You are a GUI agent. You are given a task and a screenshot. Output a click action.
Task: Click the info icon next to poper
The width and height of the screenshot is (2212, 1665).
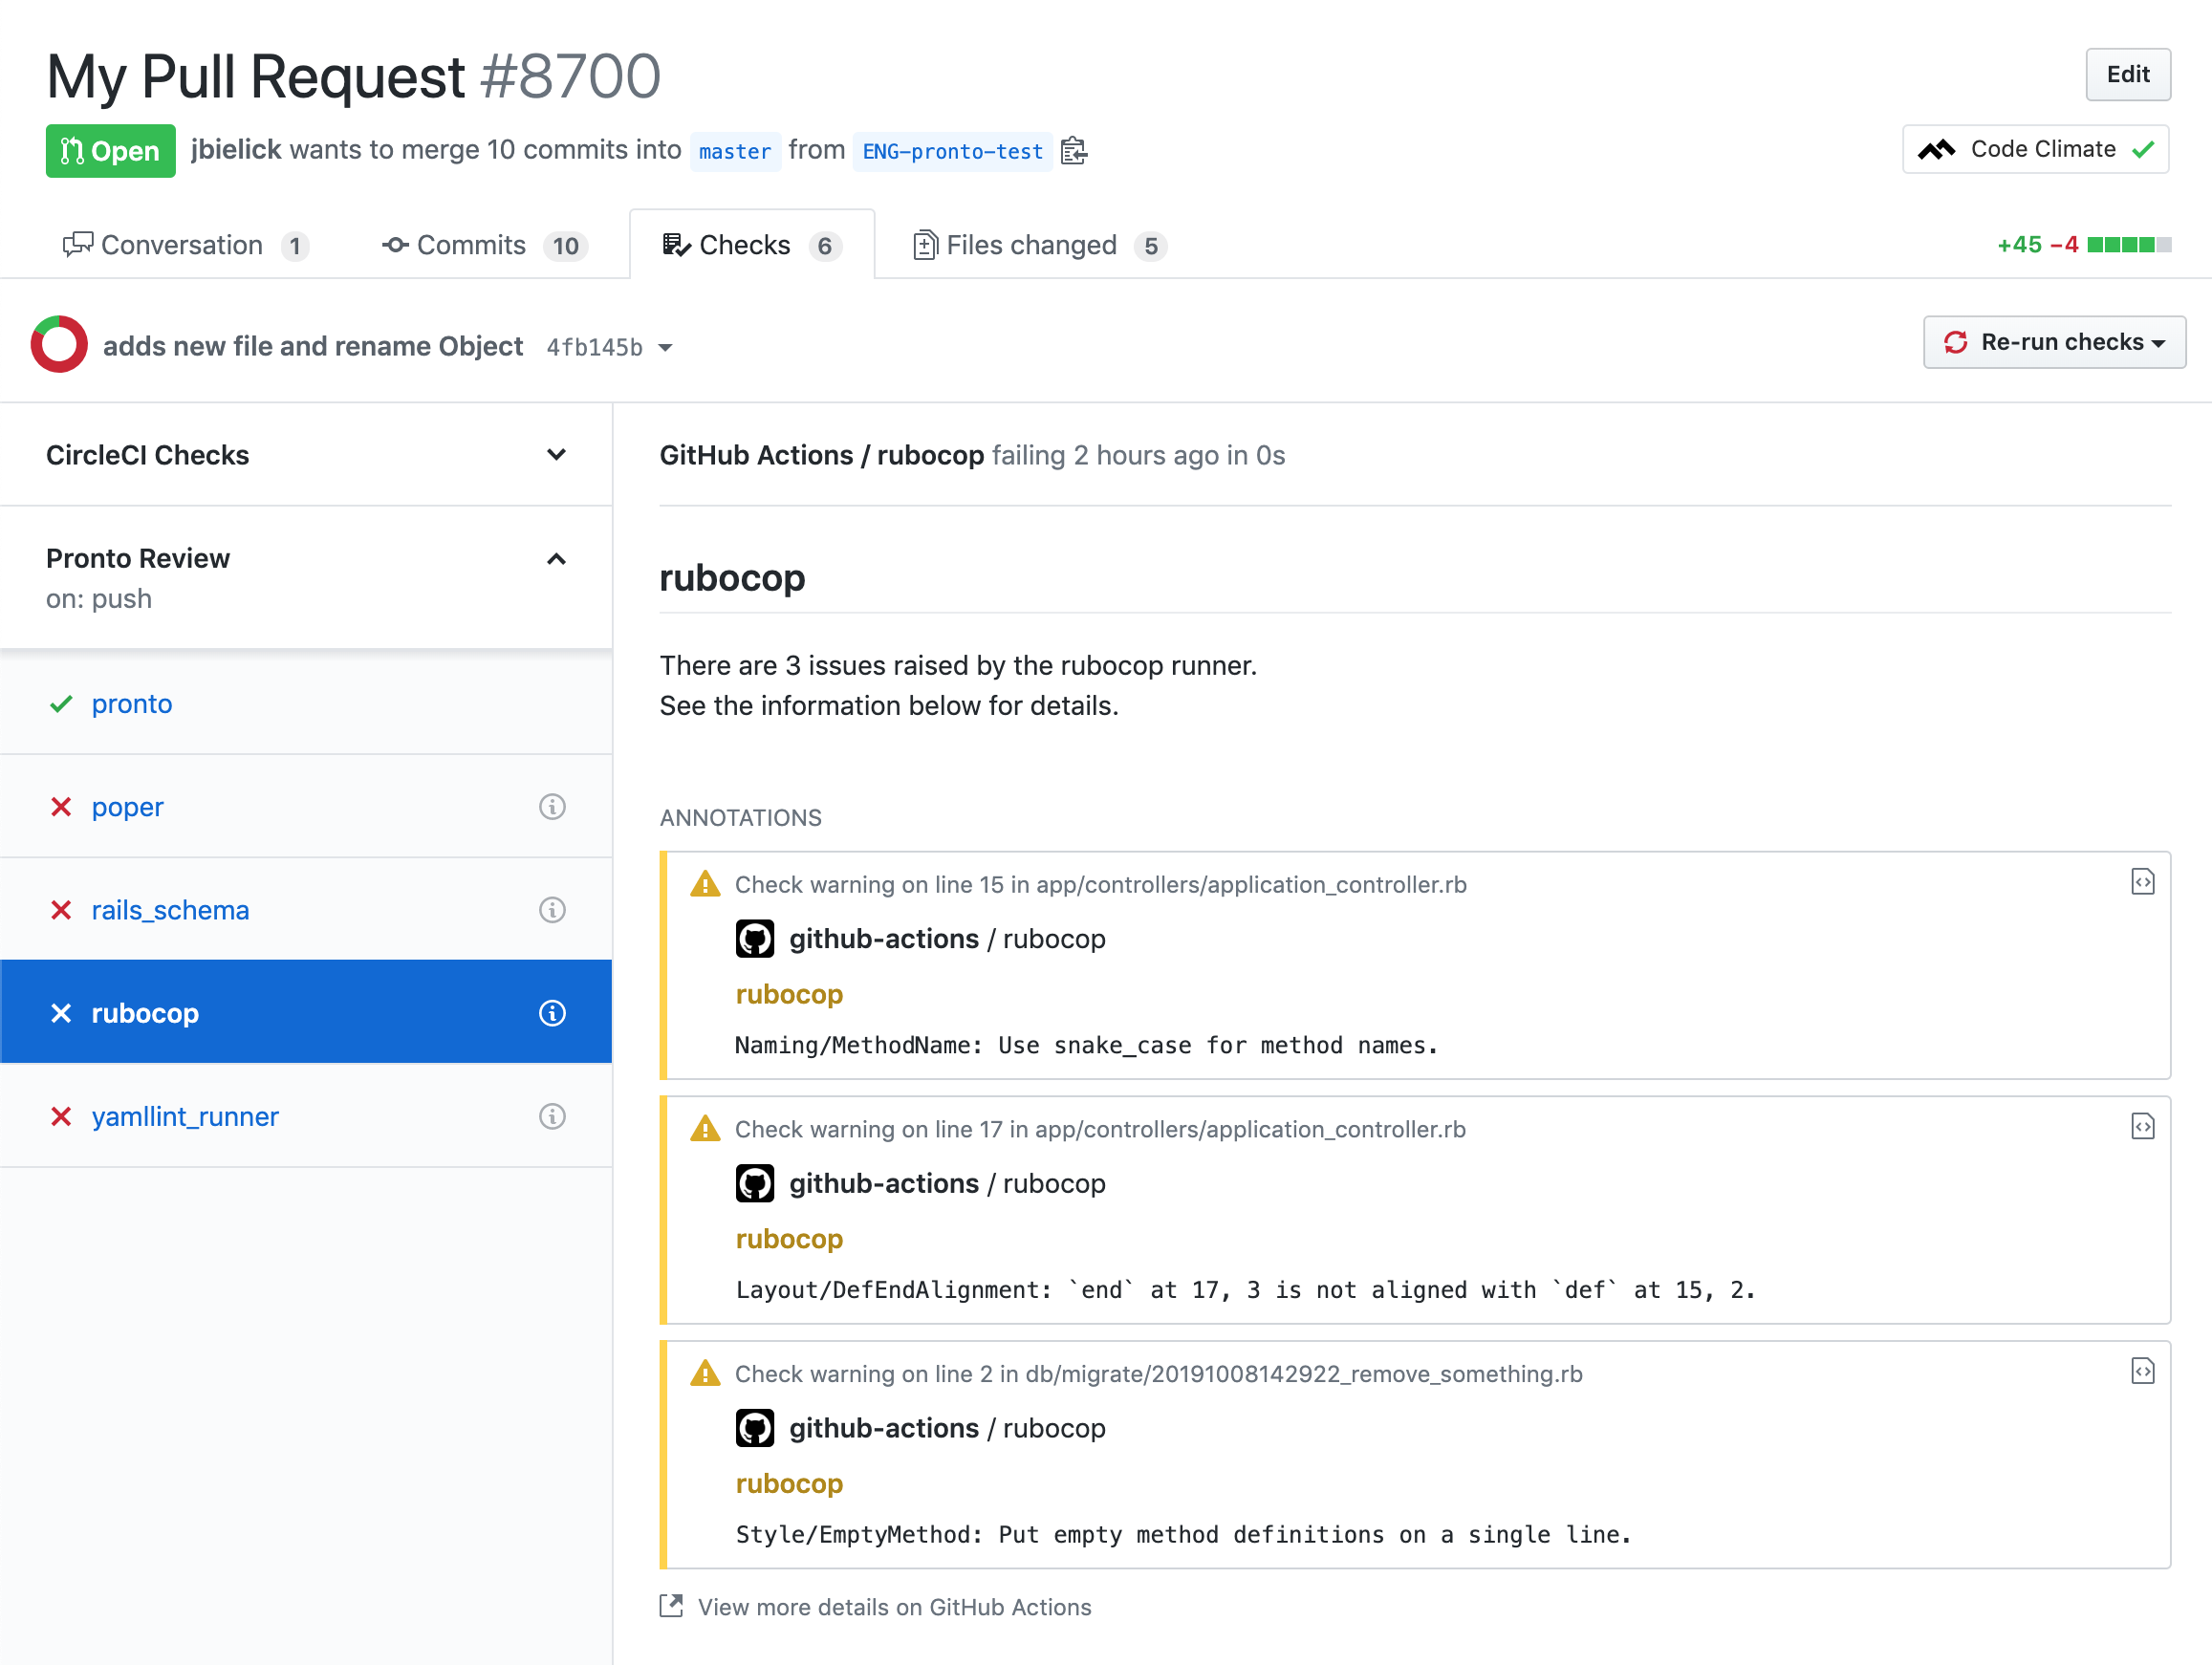click(552, 807)
